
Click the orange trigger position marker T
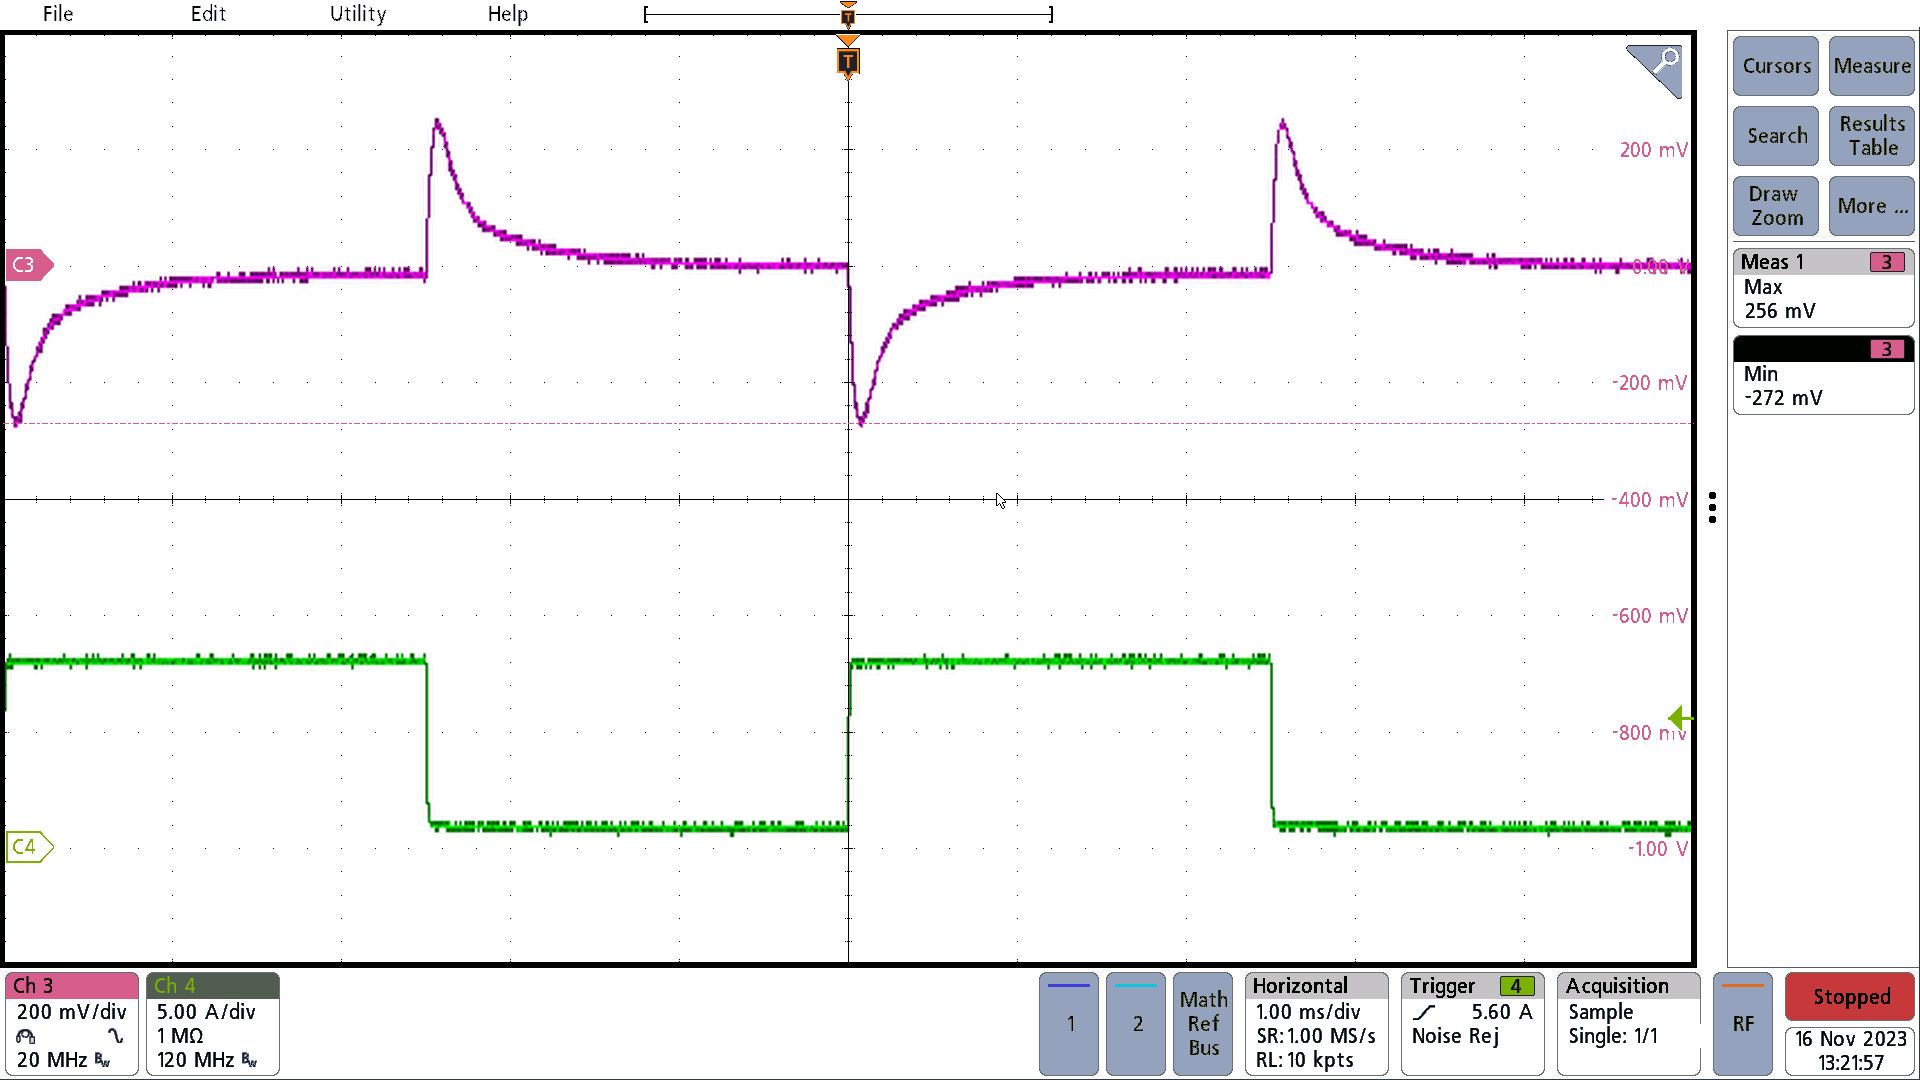(848, 62)
